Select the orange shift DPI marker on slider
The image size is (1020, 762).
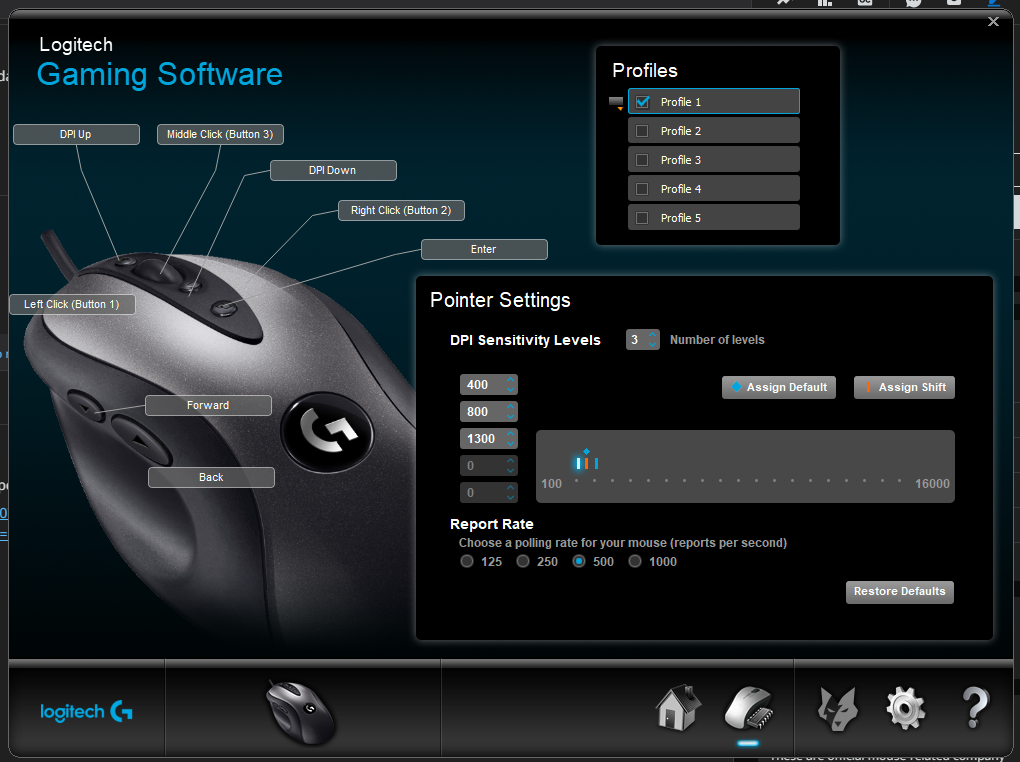tap(586, 463)
